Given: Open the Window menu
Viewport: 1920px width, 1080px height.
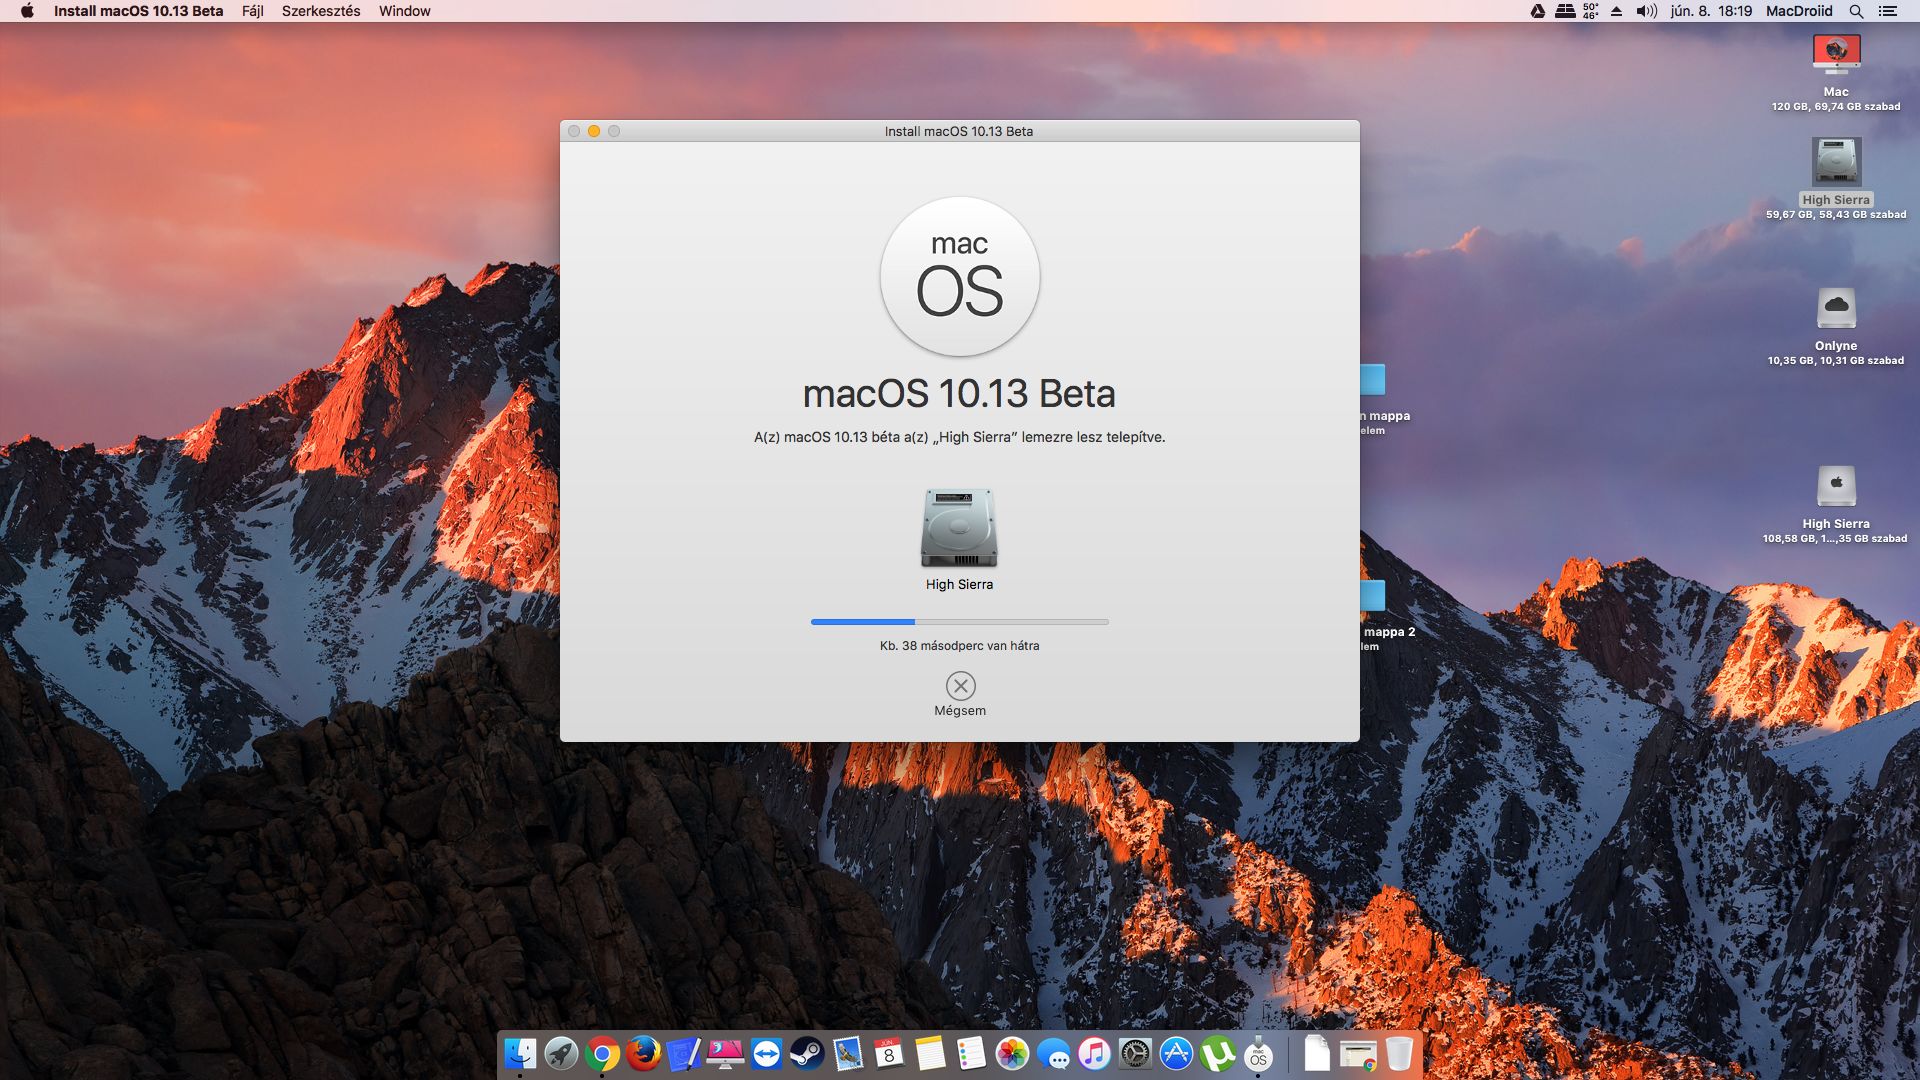Looking at the screenshot, I should coord(404,11).
